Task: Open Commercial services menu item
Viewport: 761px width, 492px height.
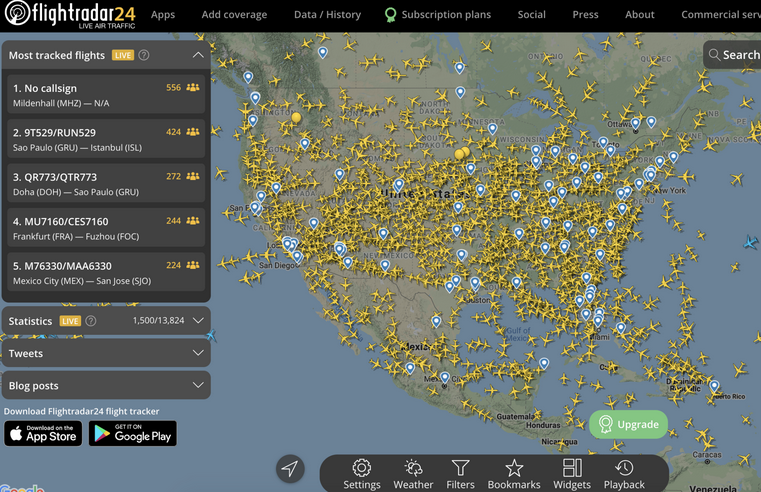Action: [x=721, y=15]
